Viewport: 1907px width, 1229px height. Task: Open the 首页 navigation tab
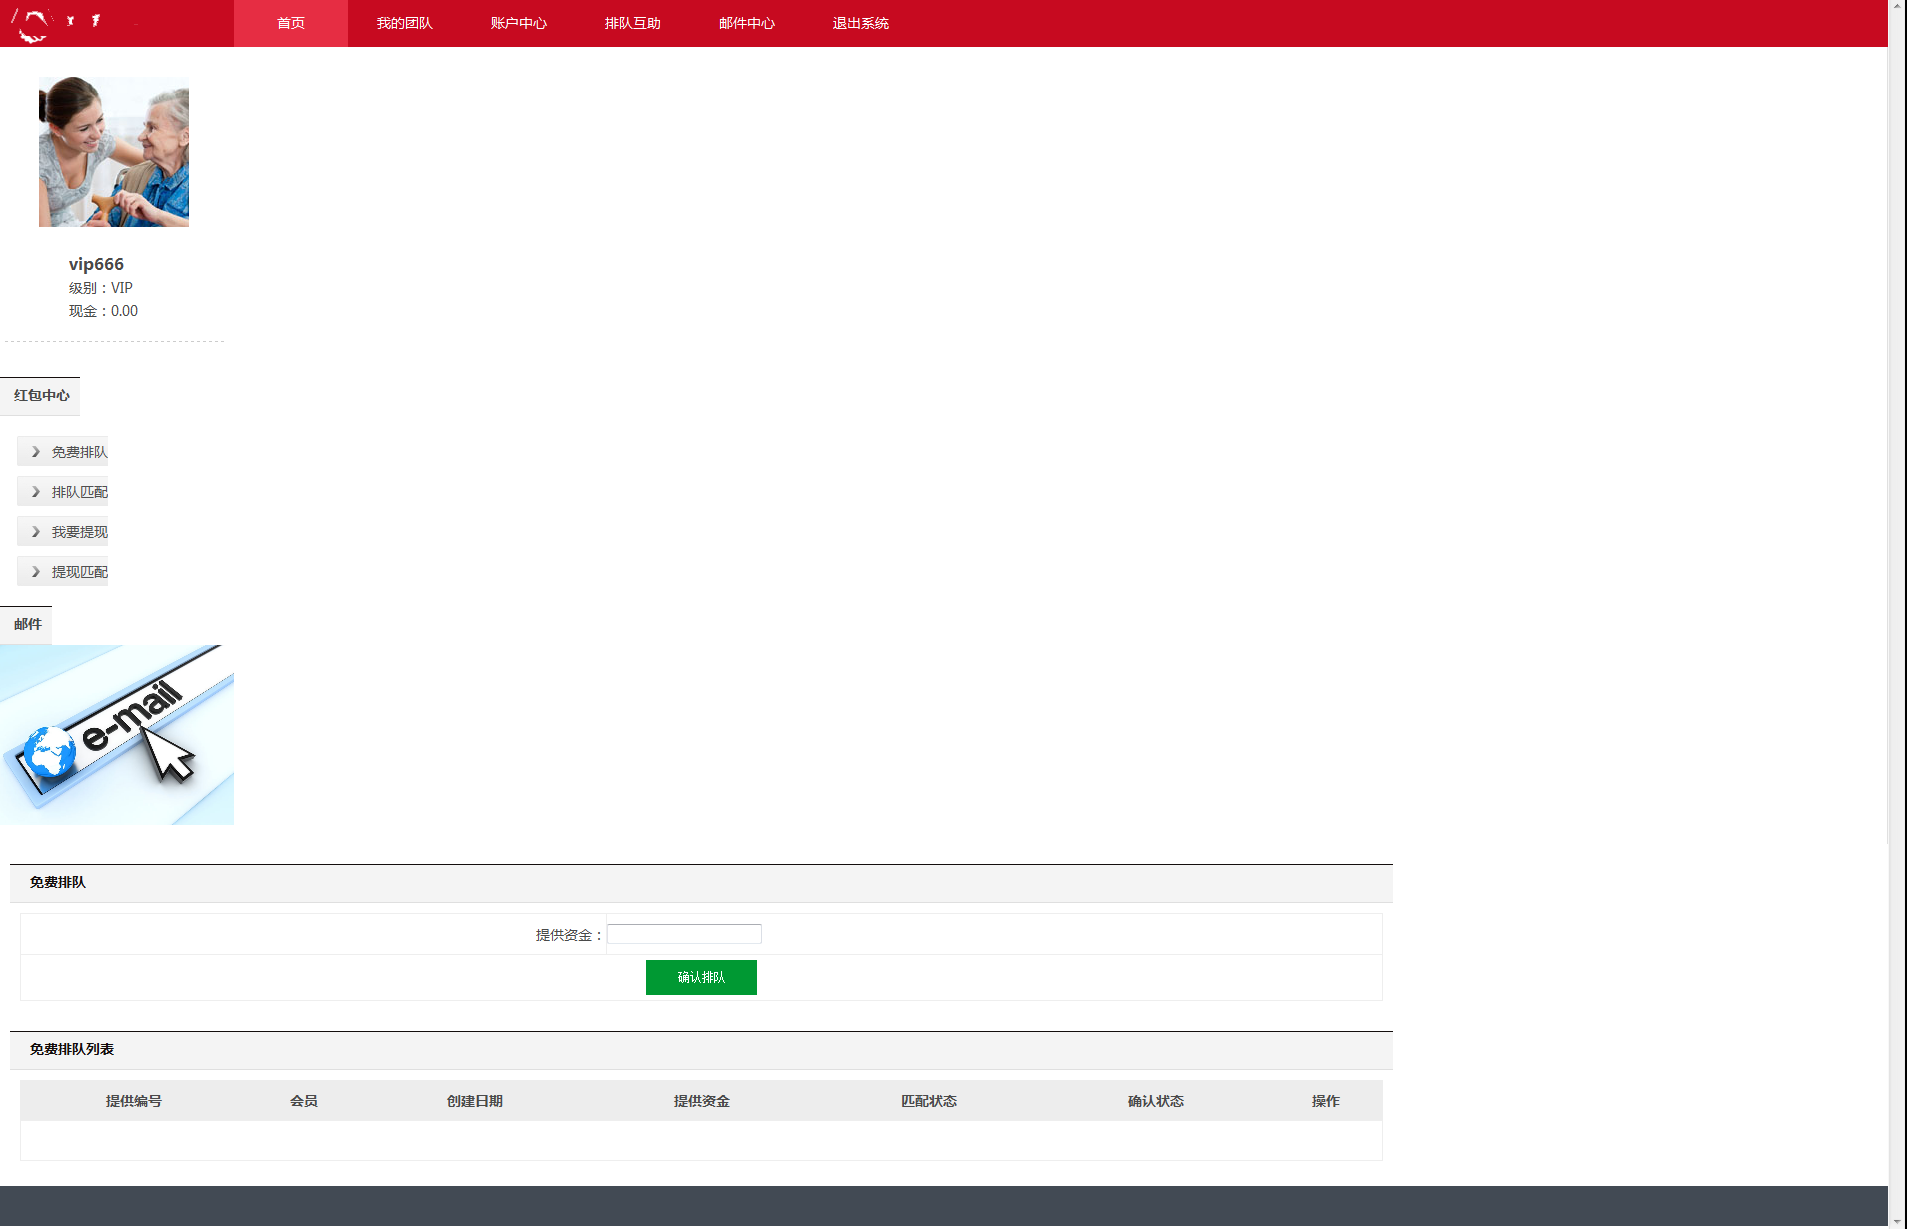pos(290,23)
